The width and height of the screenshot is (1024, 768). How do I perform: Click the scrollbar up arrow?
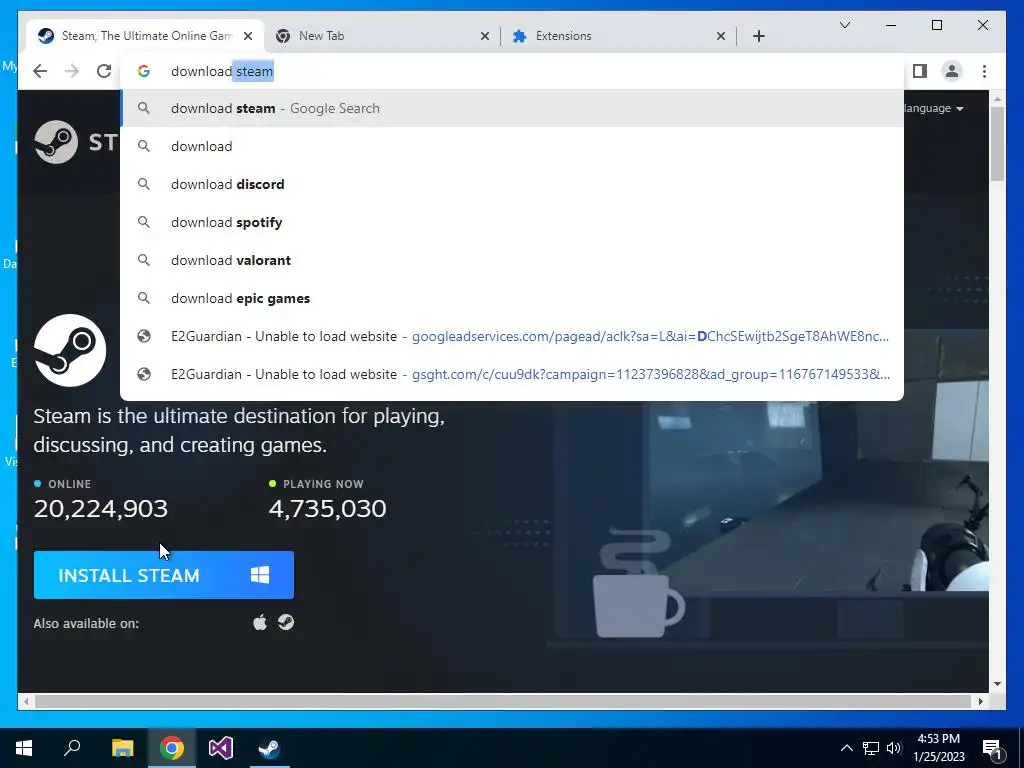tap(997, 99)
